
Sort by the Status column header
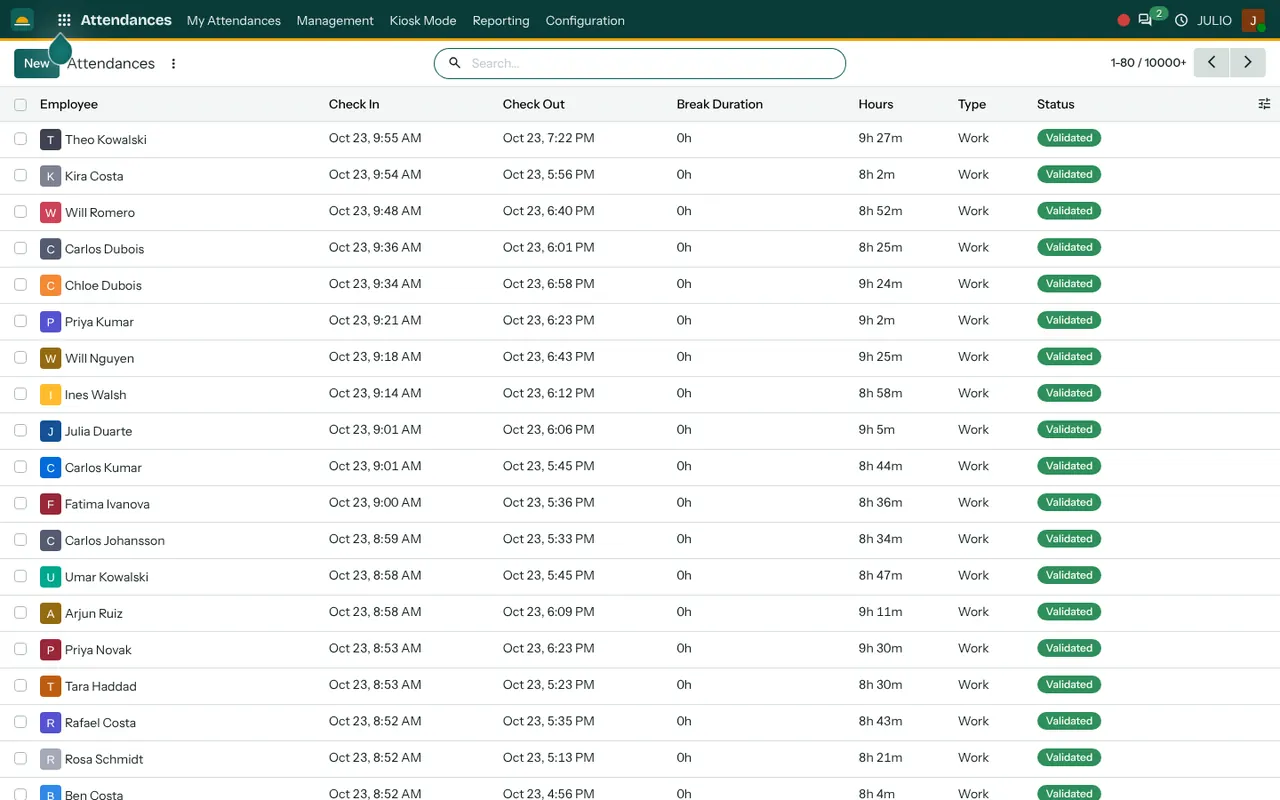(x=1056, y=104)
